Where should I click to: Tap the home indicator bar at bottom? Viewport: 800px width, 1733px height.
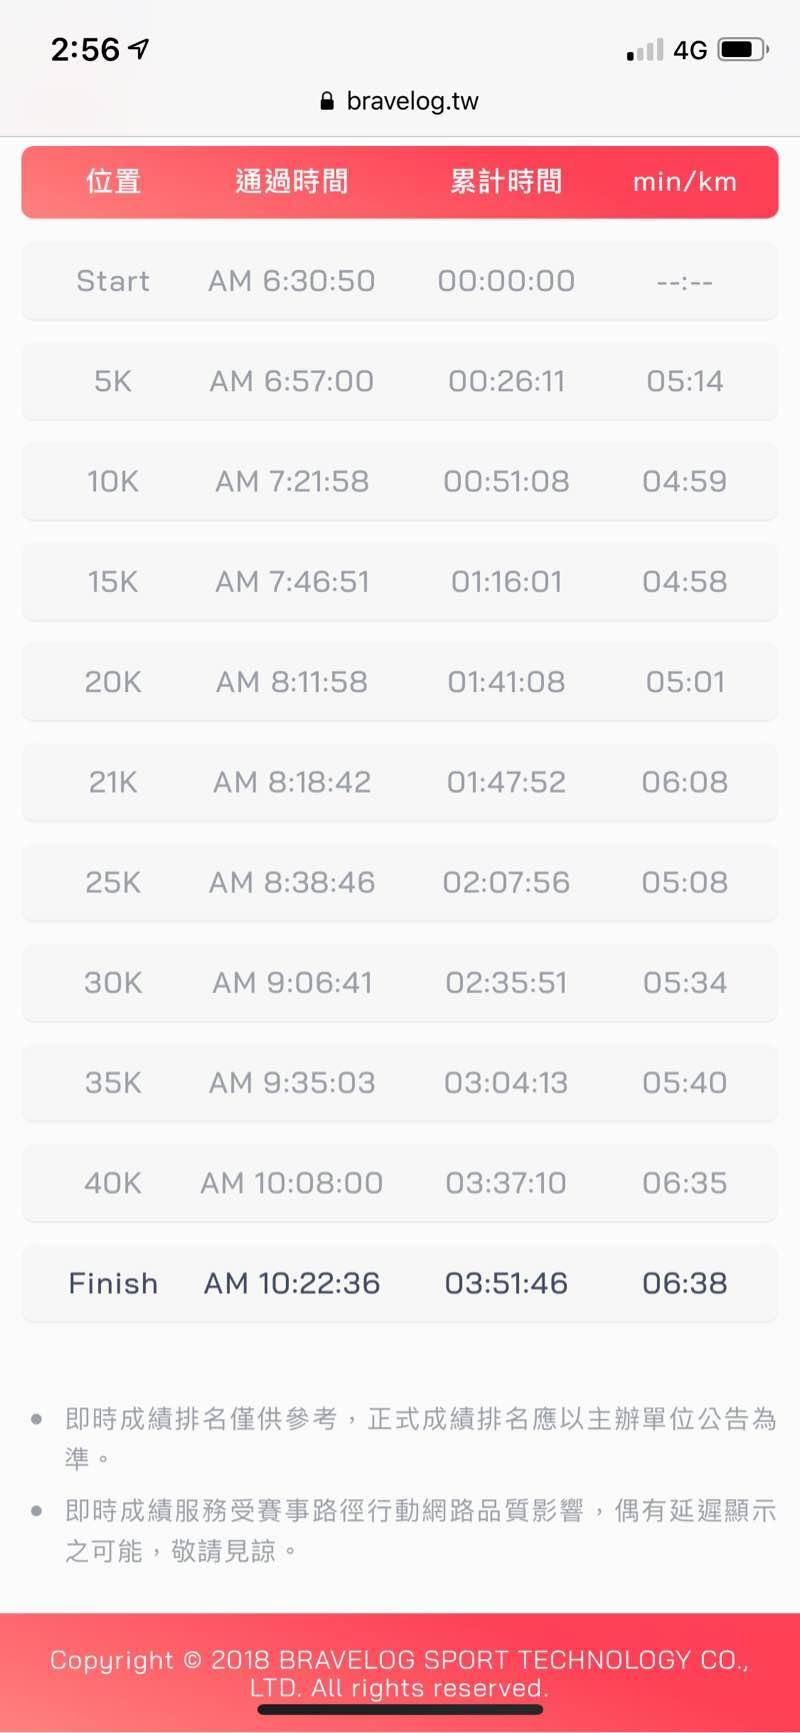[x=400, y=1710]
